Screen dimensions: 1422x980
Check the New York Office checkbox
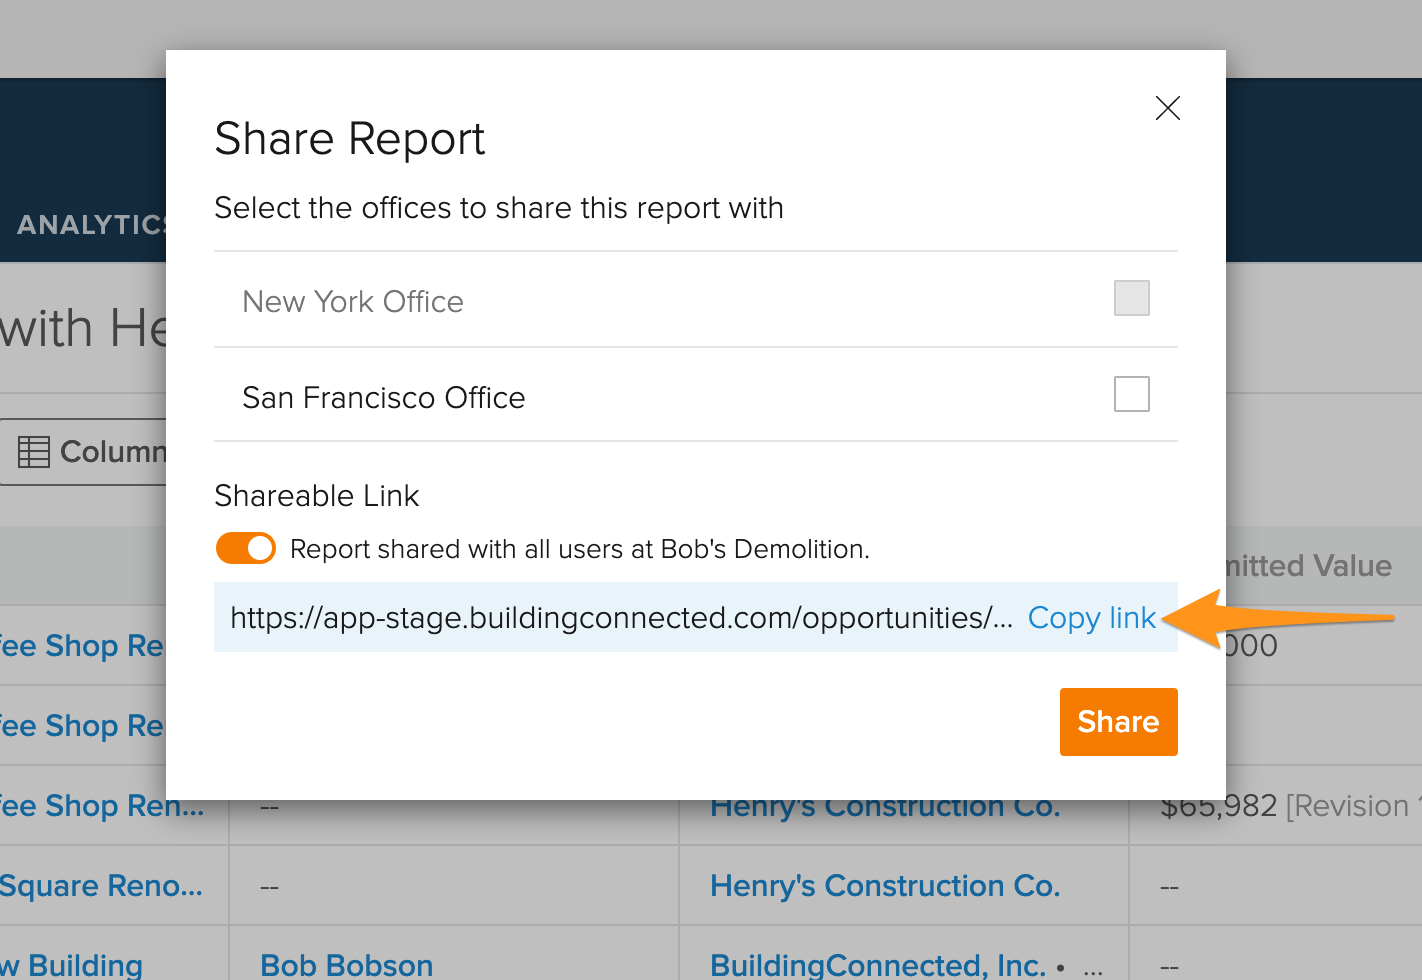click(1131, 298)
